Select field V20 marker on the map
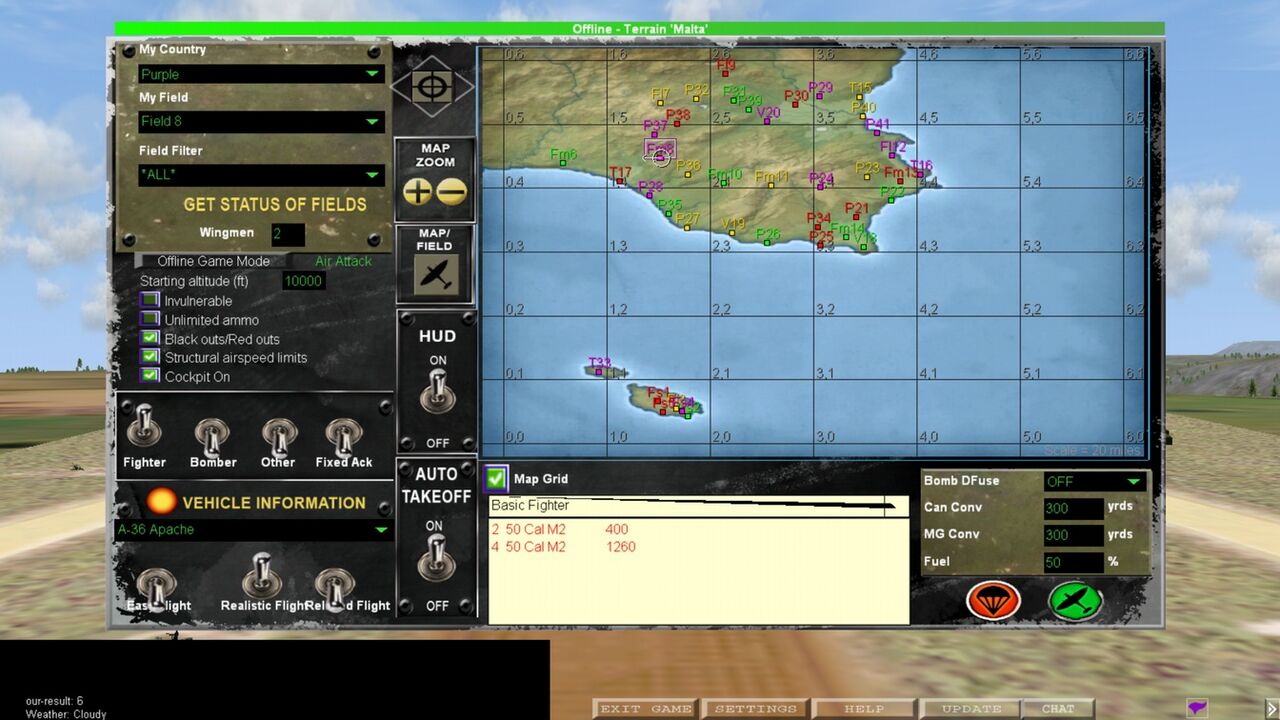The height and width of the screenshot is (720, 1280). (x=766, y=122)
